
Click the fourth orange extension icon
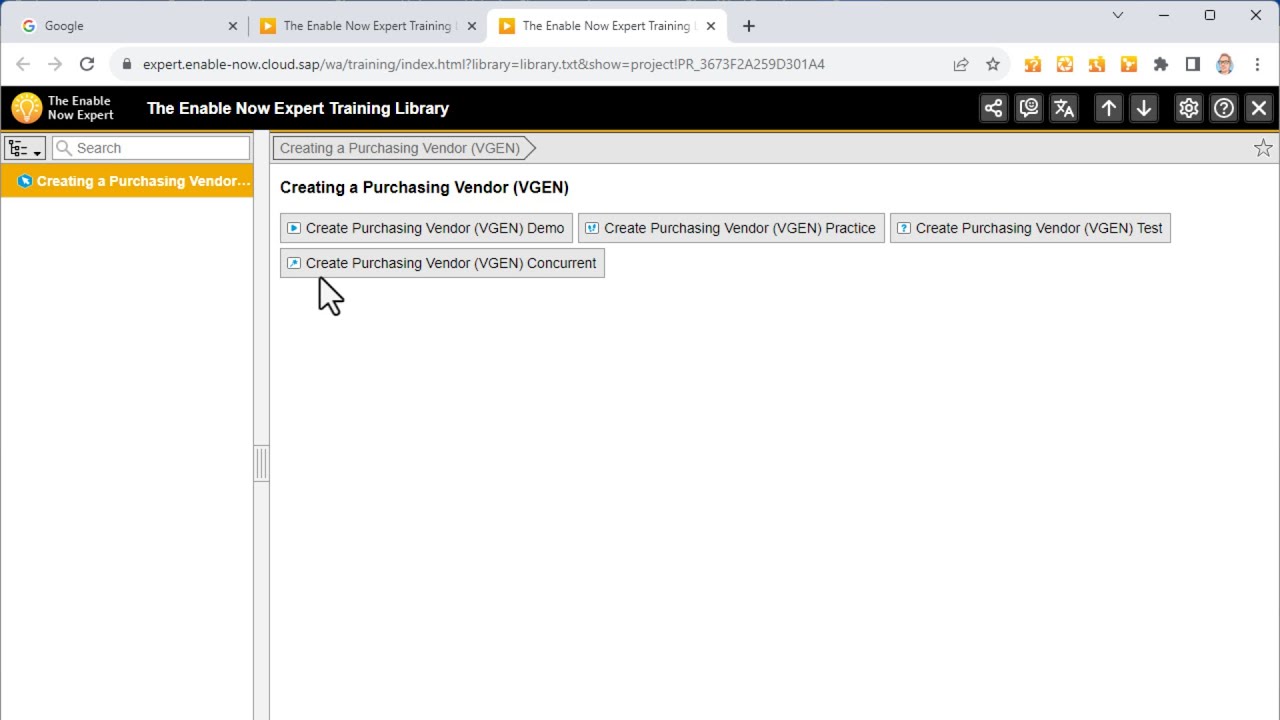pyautogui.click(x=1129, y=64)
